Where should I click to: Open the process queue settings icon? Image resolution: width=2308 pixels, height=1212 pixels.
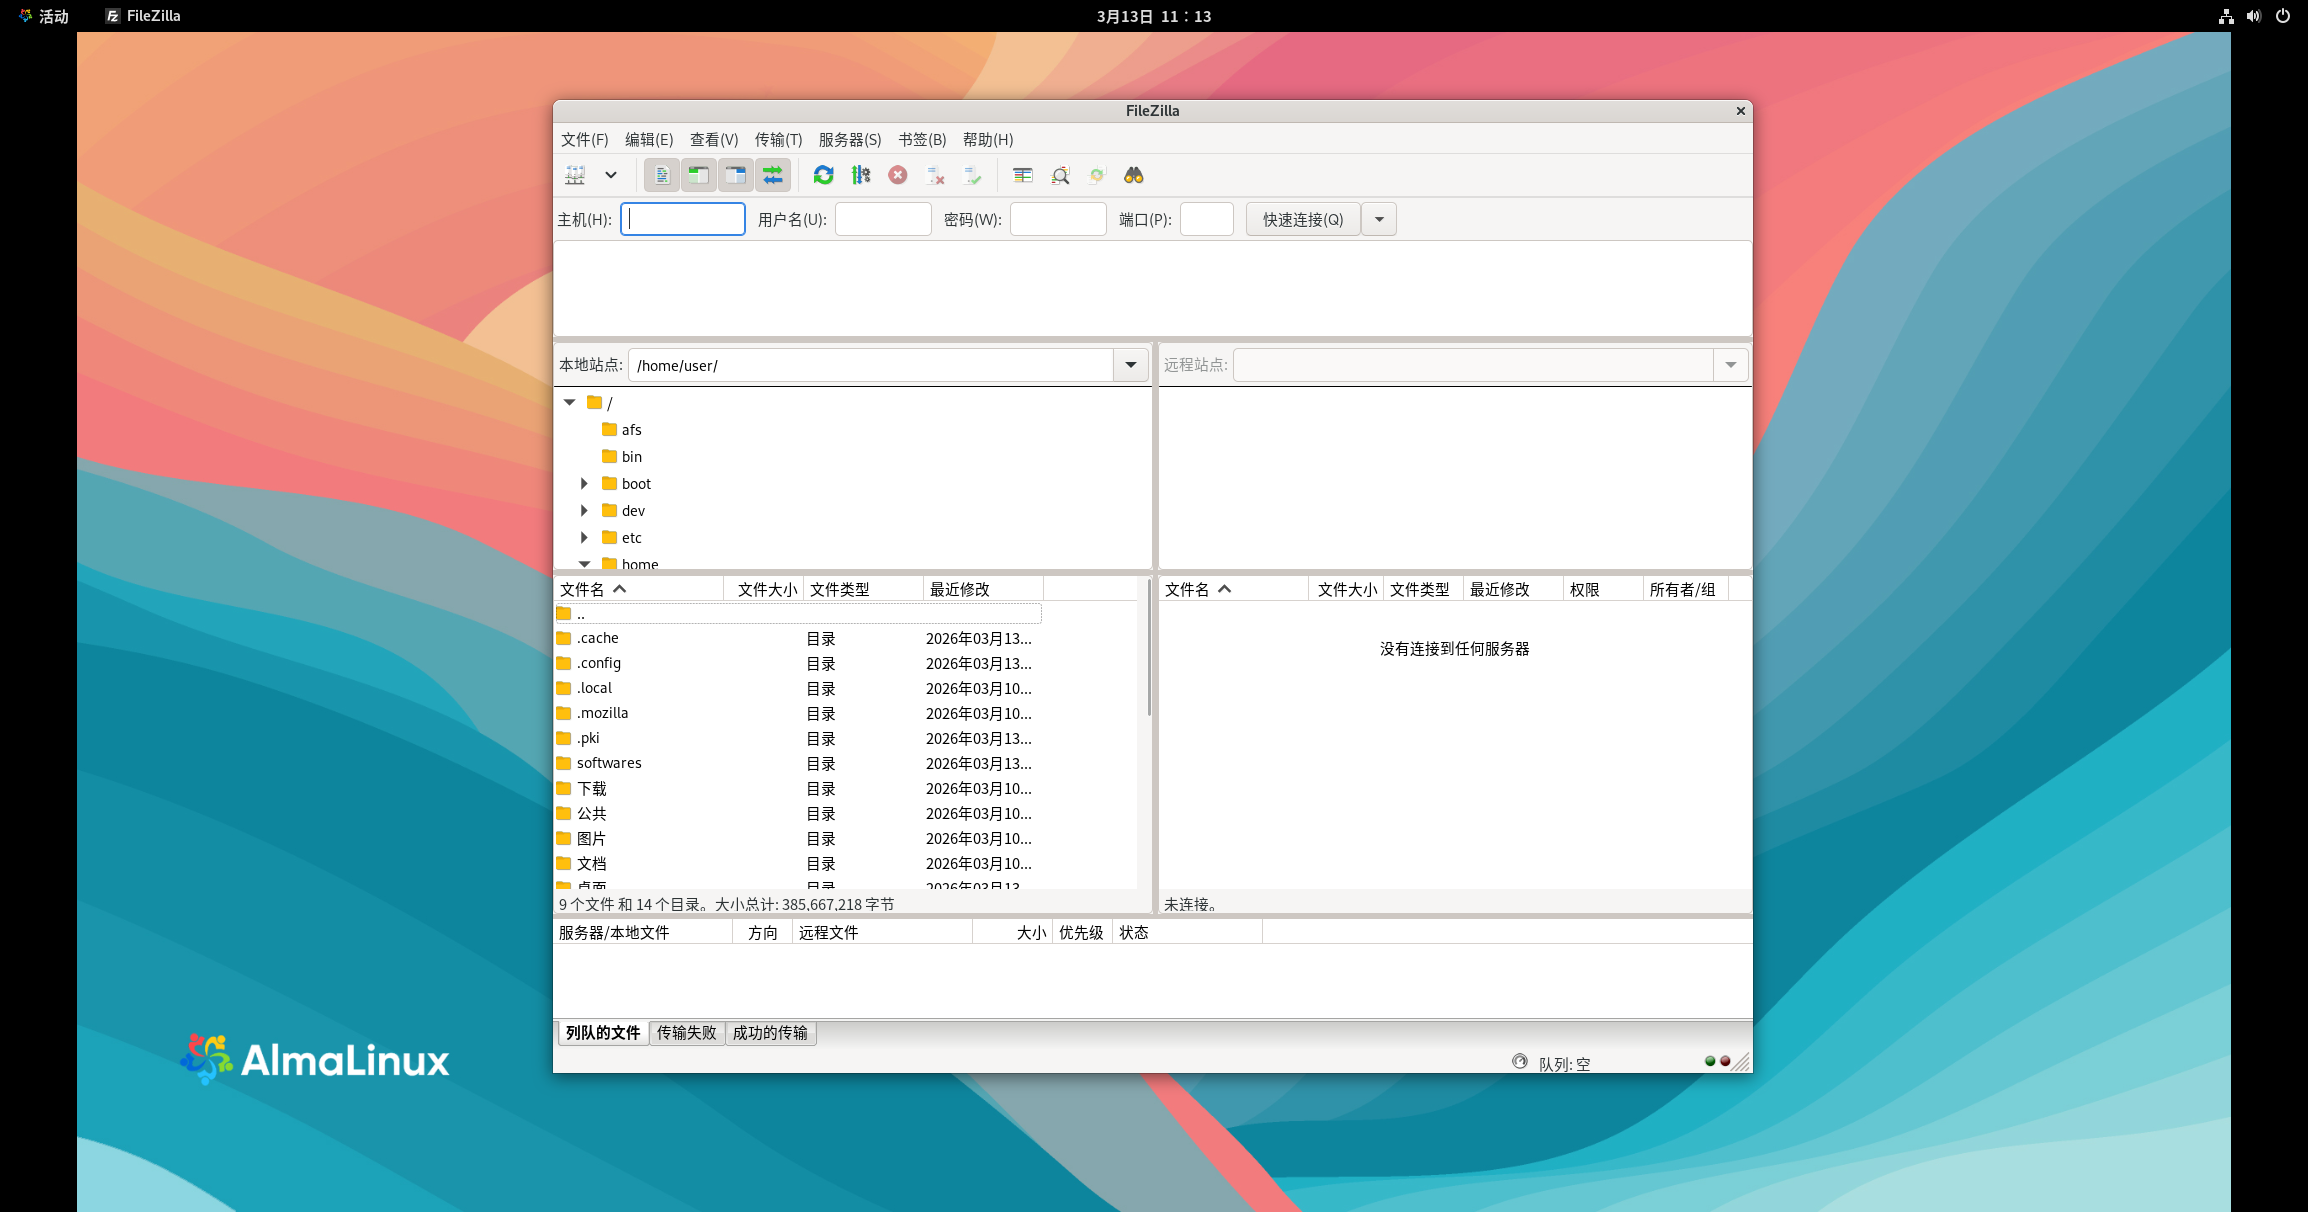pos(860,175)
